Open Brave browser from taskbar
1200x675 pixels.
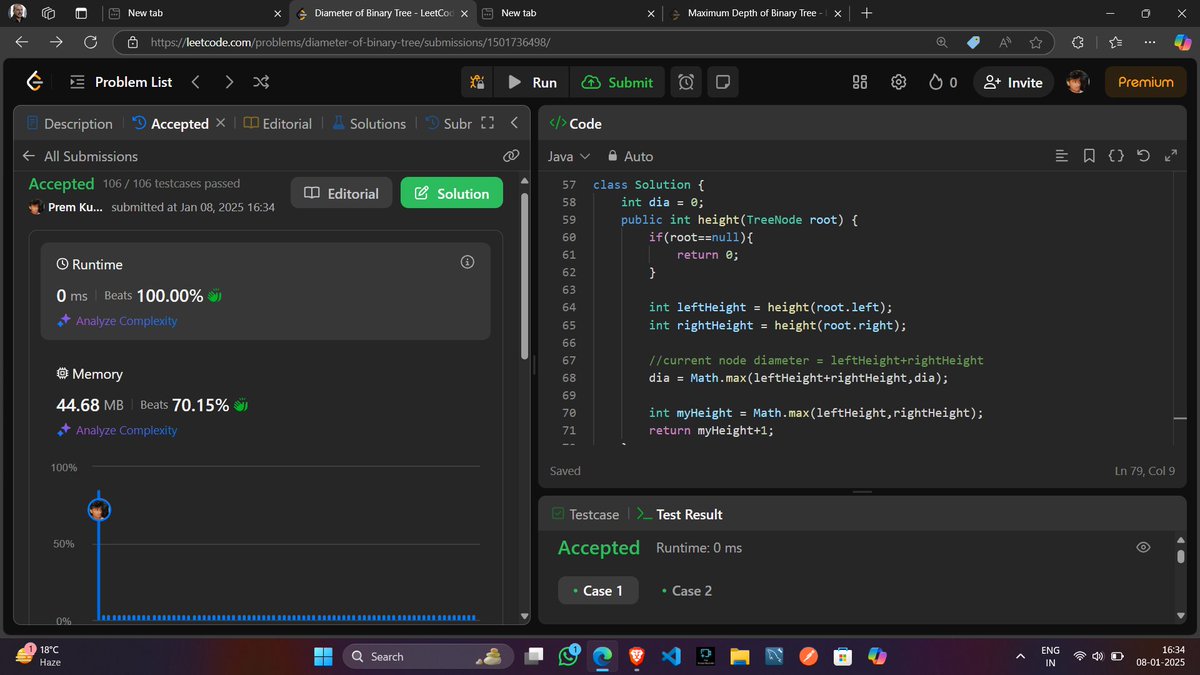[x=637, y=656]
